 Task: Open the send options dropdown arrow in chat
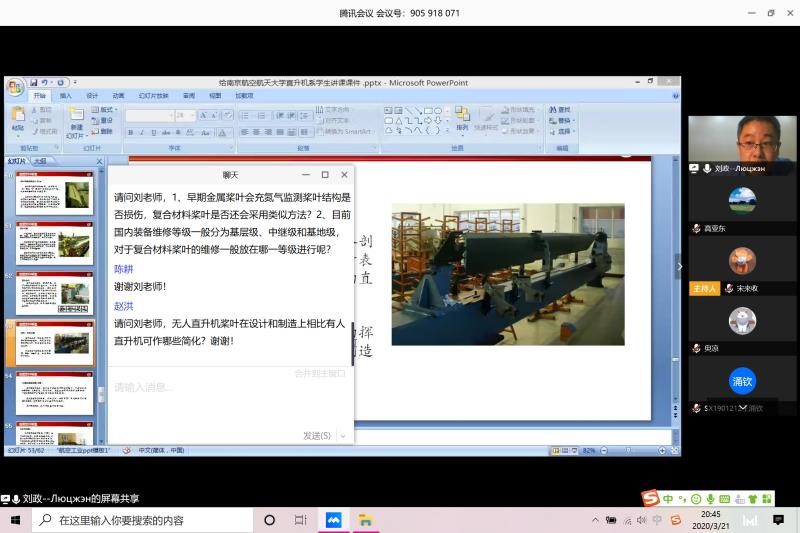coord(343,436)
